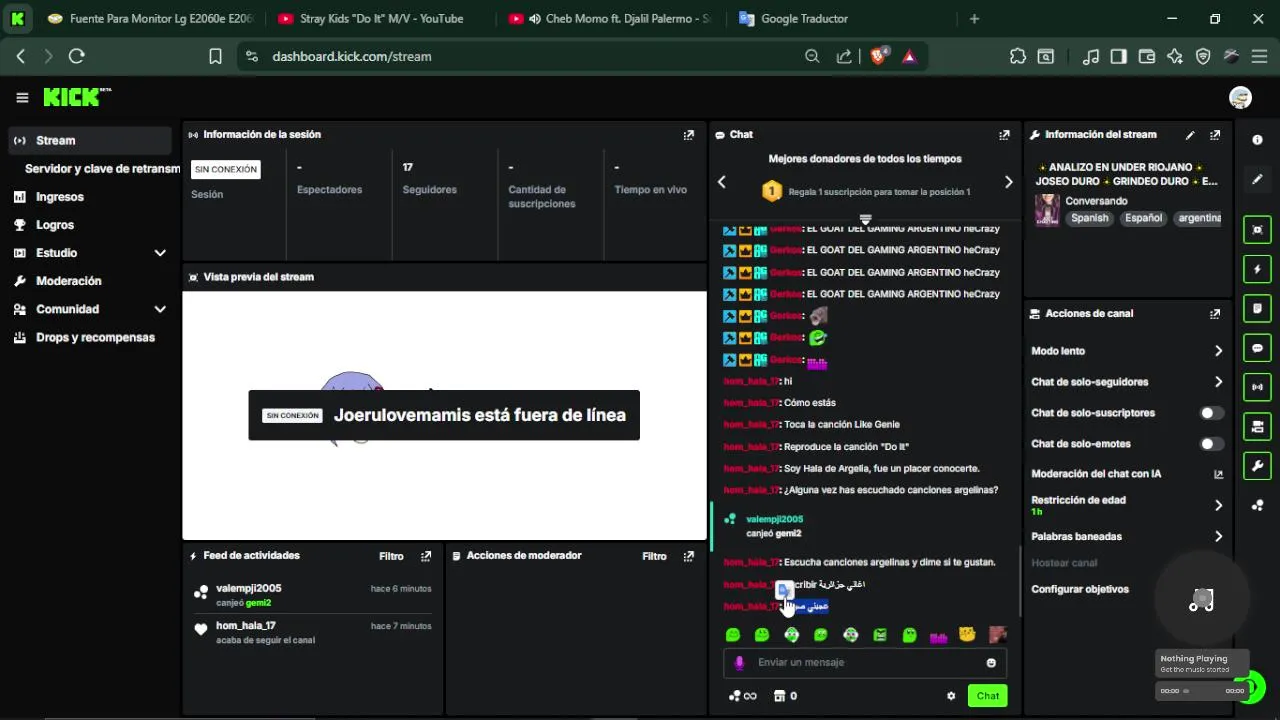Image resolution: width=1280 pixels, height=720 pixels.
Task: Toggle the chat bubble widget icon
Action: coord(1258,348)
